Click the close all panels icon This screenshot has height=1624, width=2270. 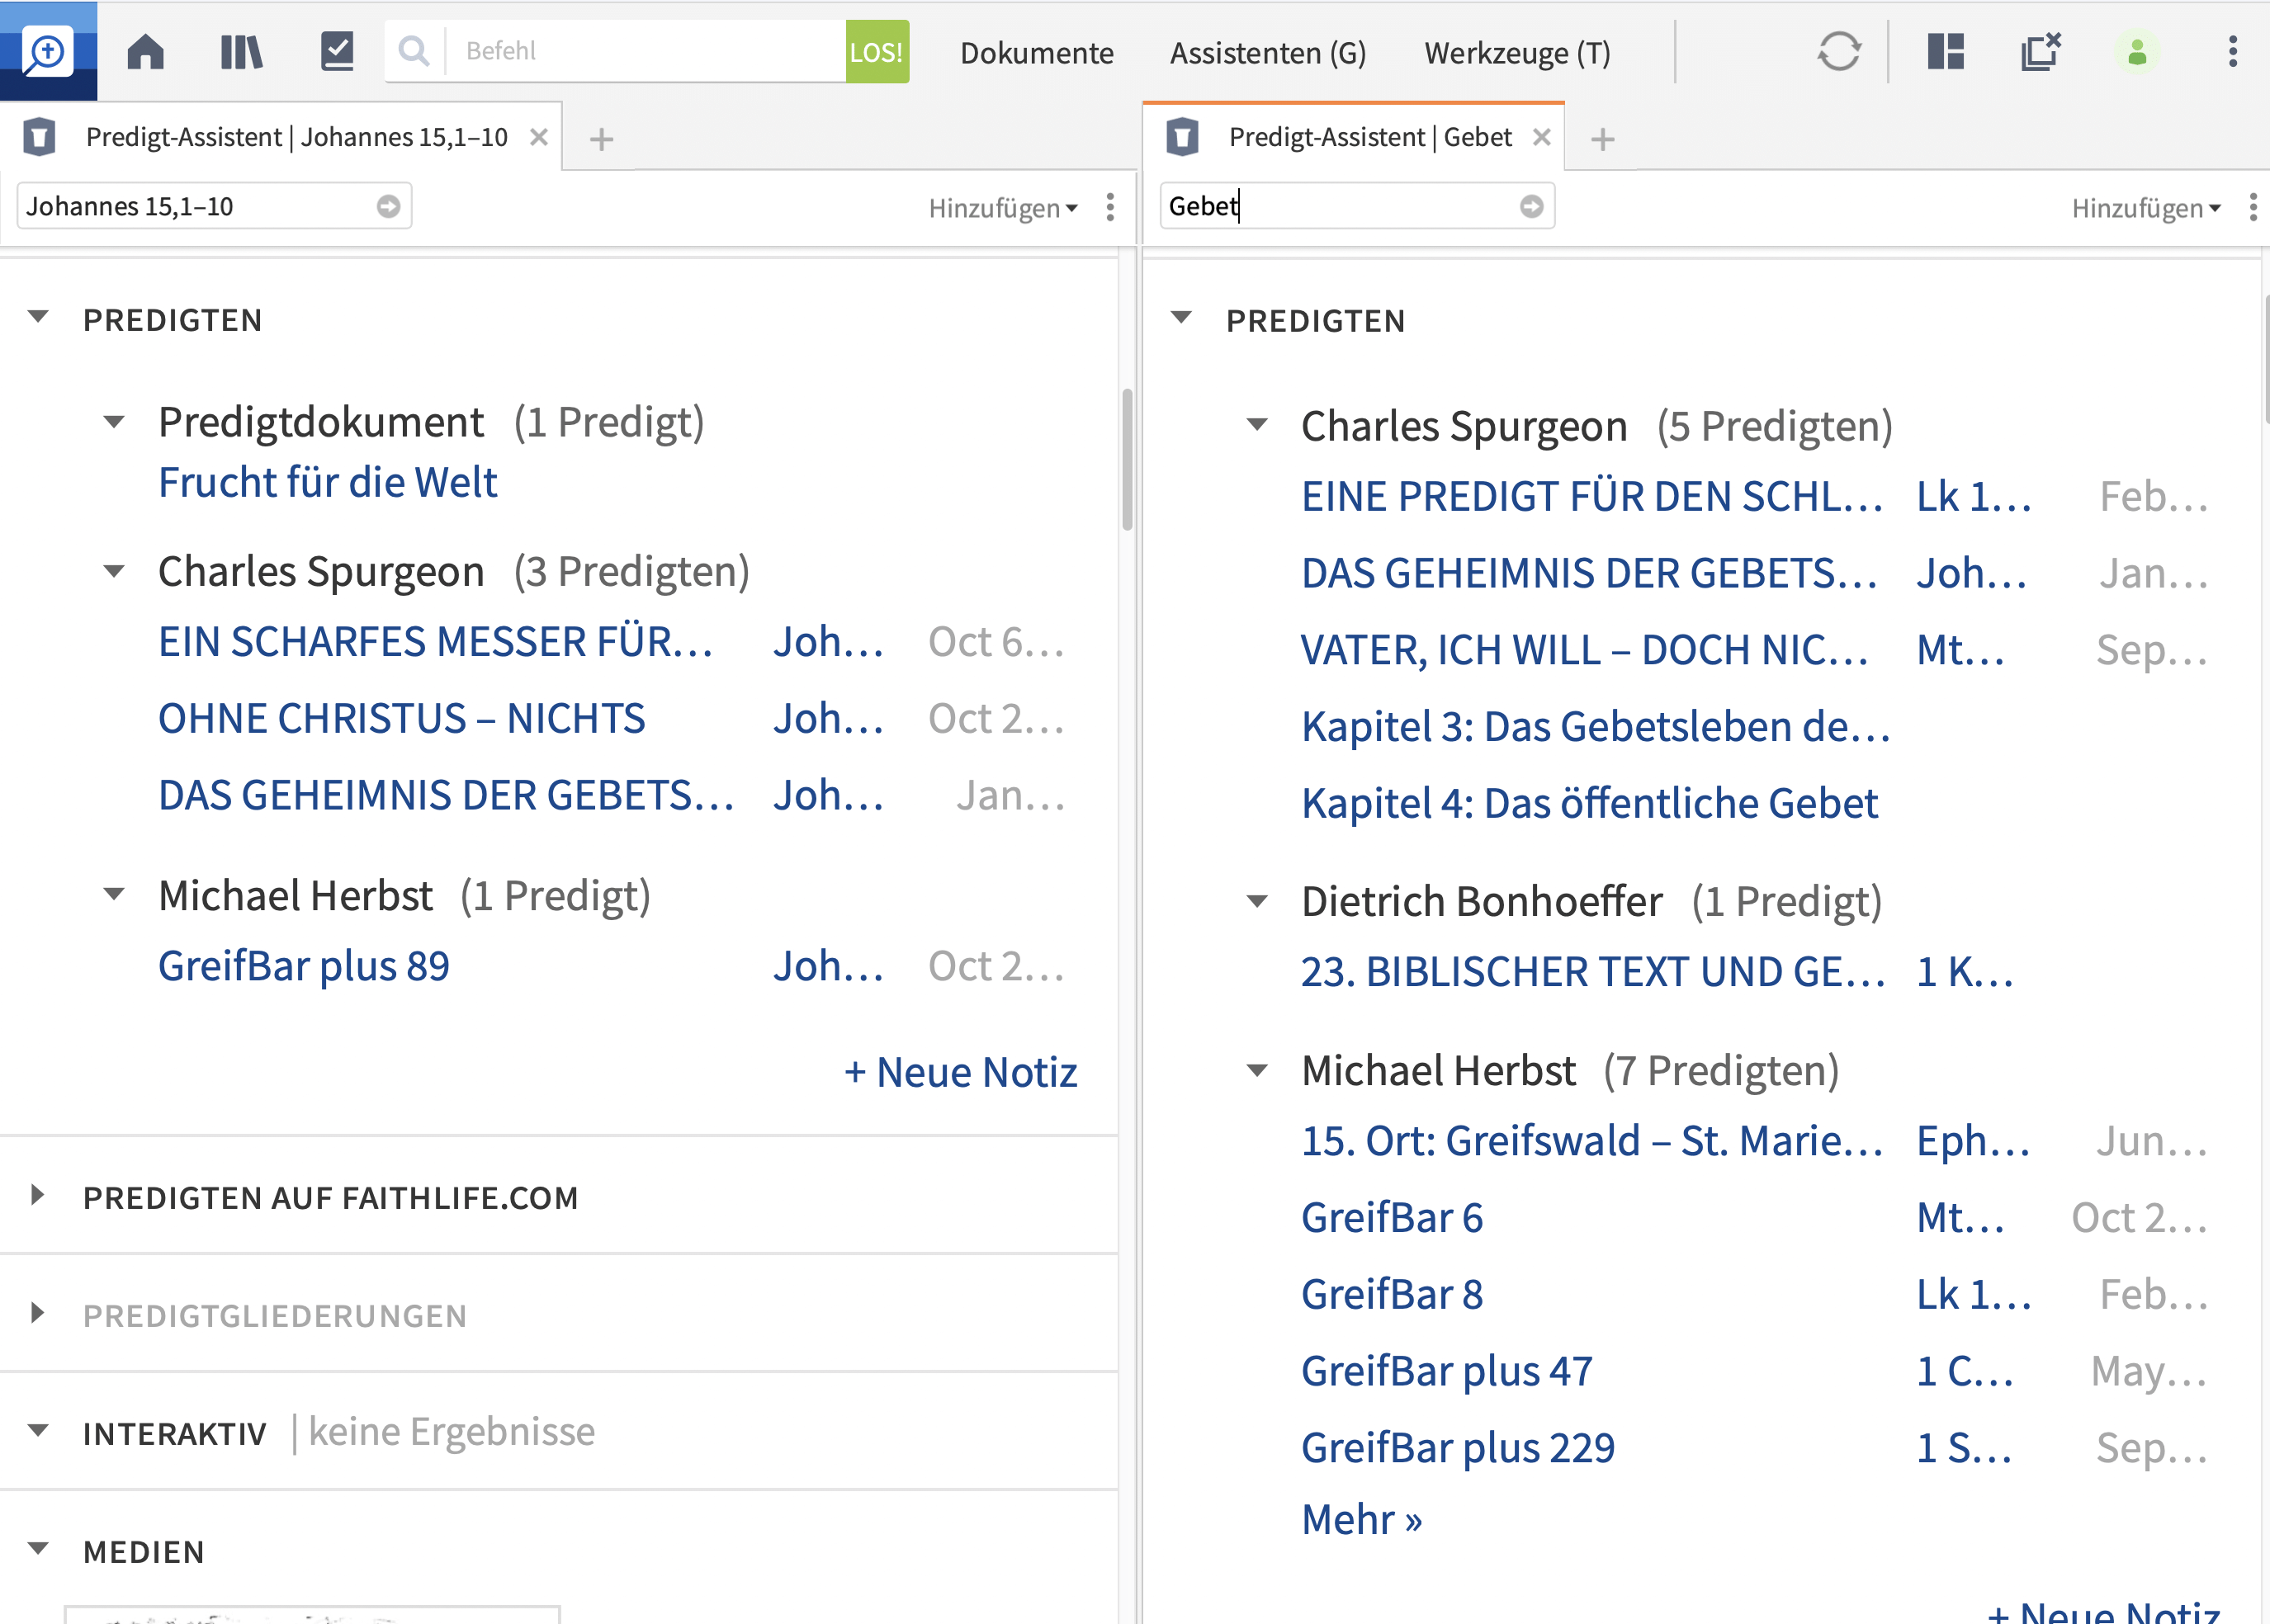(2040, 51)
